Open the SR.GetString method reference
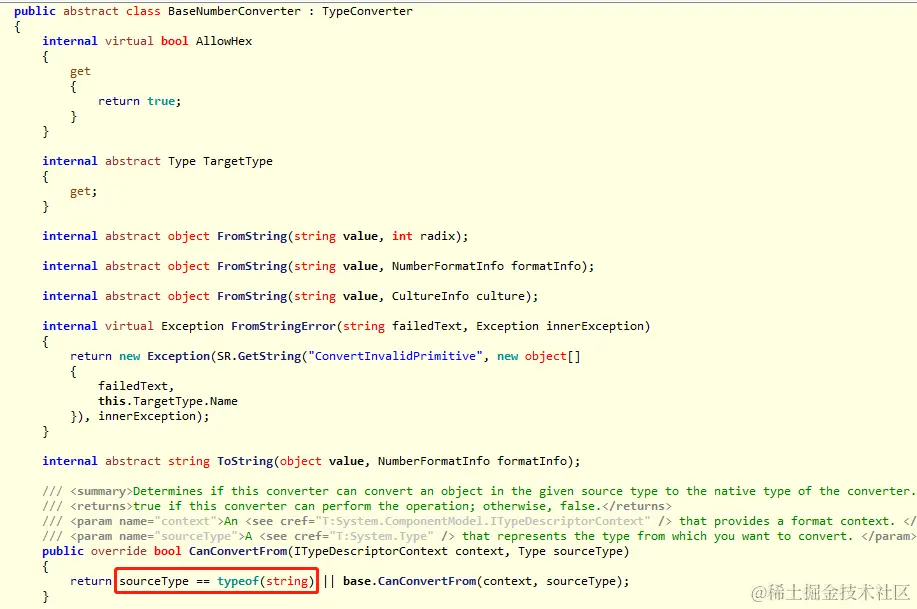The image size is (917, 609). click(259, 356)
